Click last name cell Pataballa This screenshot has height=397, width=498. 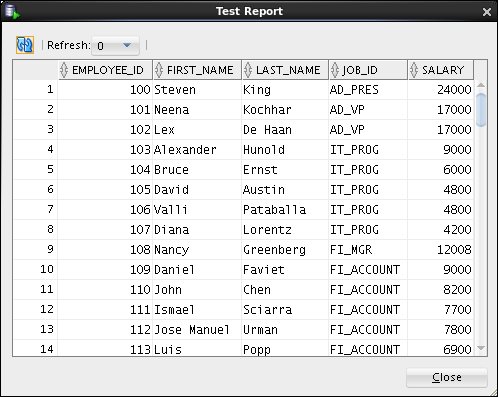pos(285,210)
